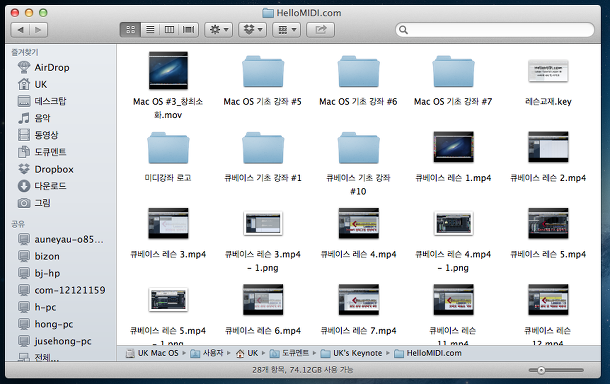This screenshot has width=610, height=384.
Task: Click HelloMIDI.com in the path bar
Action: pos(428,353)
